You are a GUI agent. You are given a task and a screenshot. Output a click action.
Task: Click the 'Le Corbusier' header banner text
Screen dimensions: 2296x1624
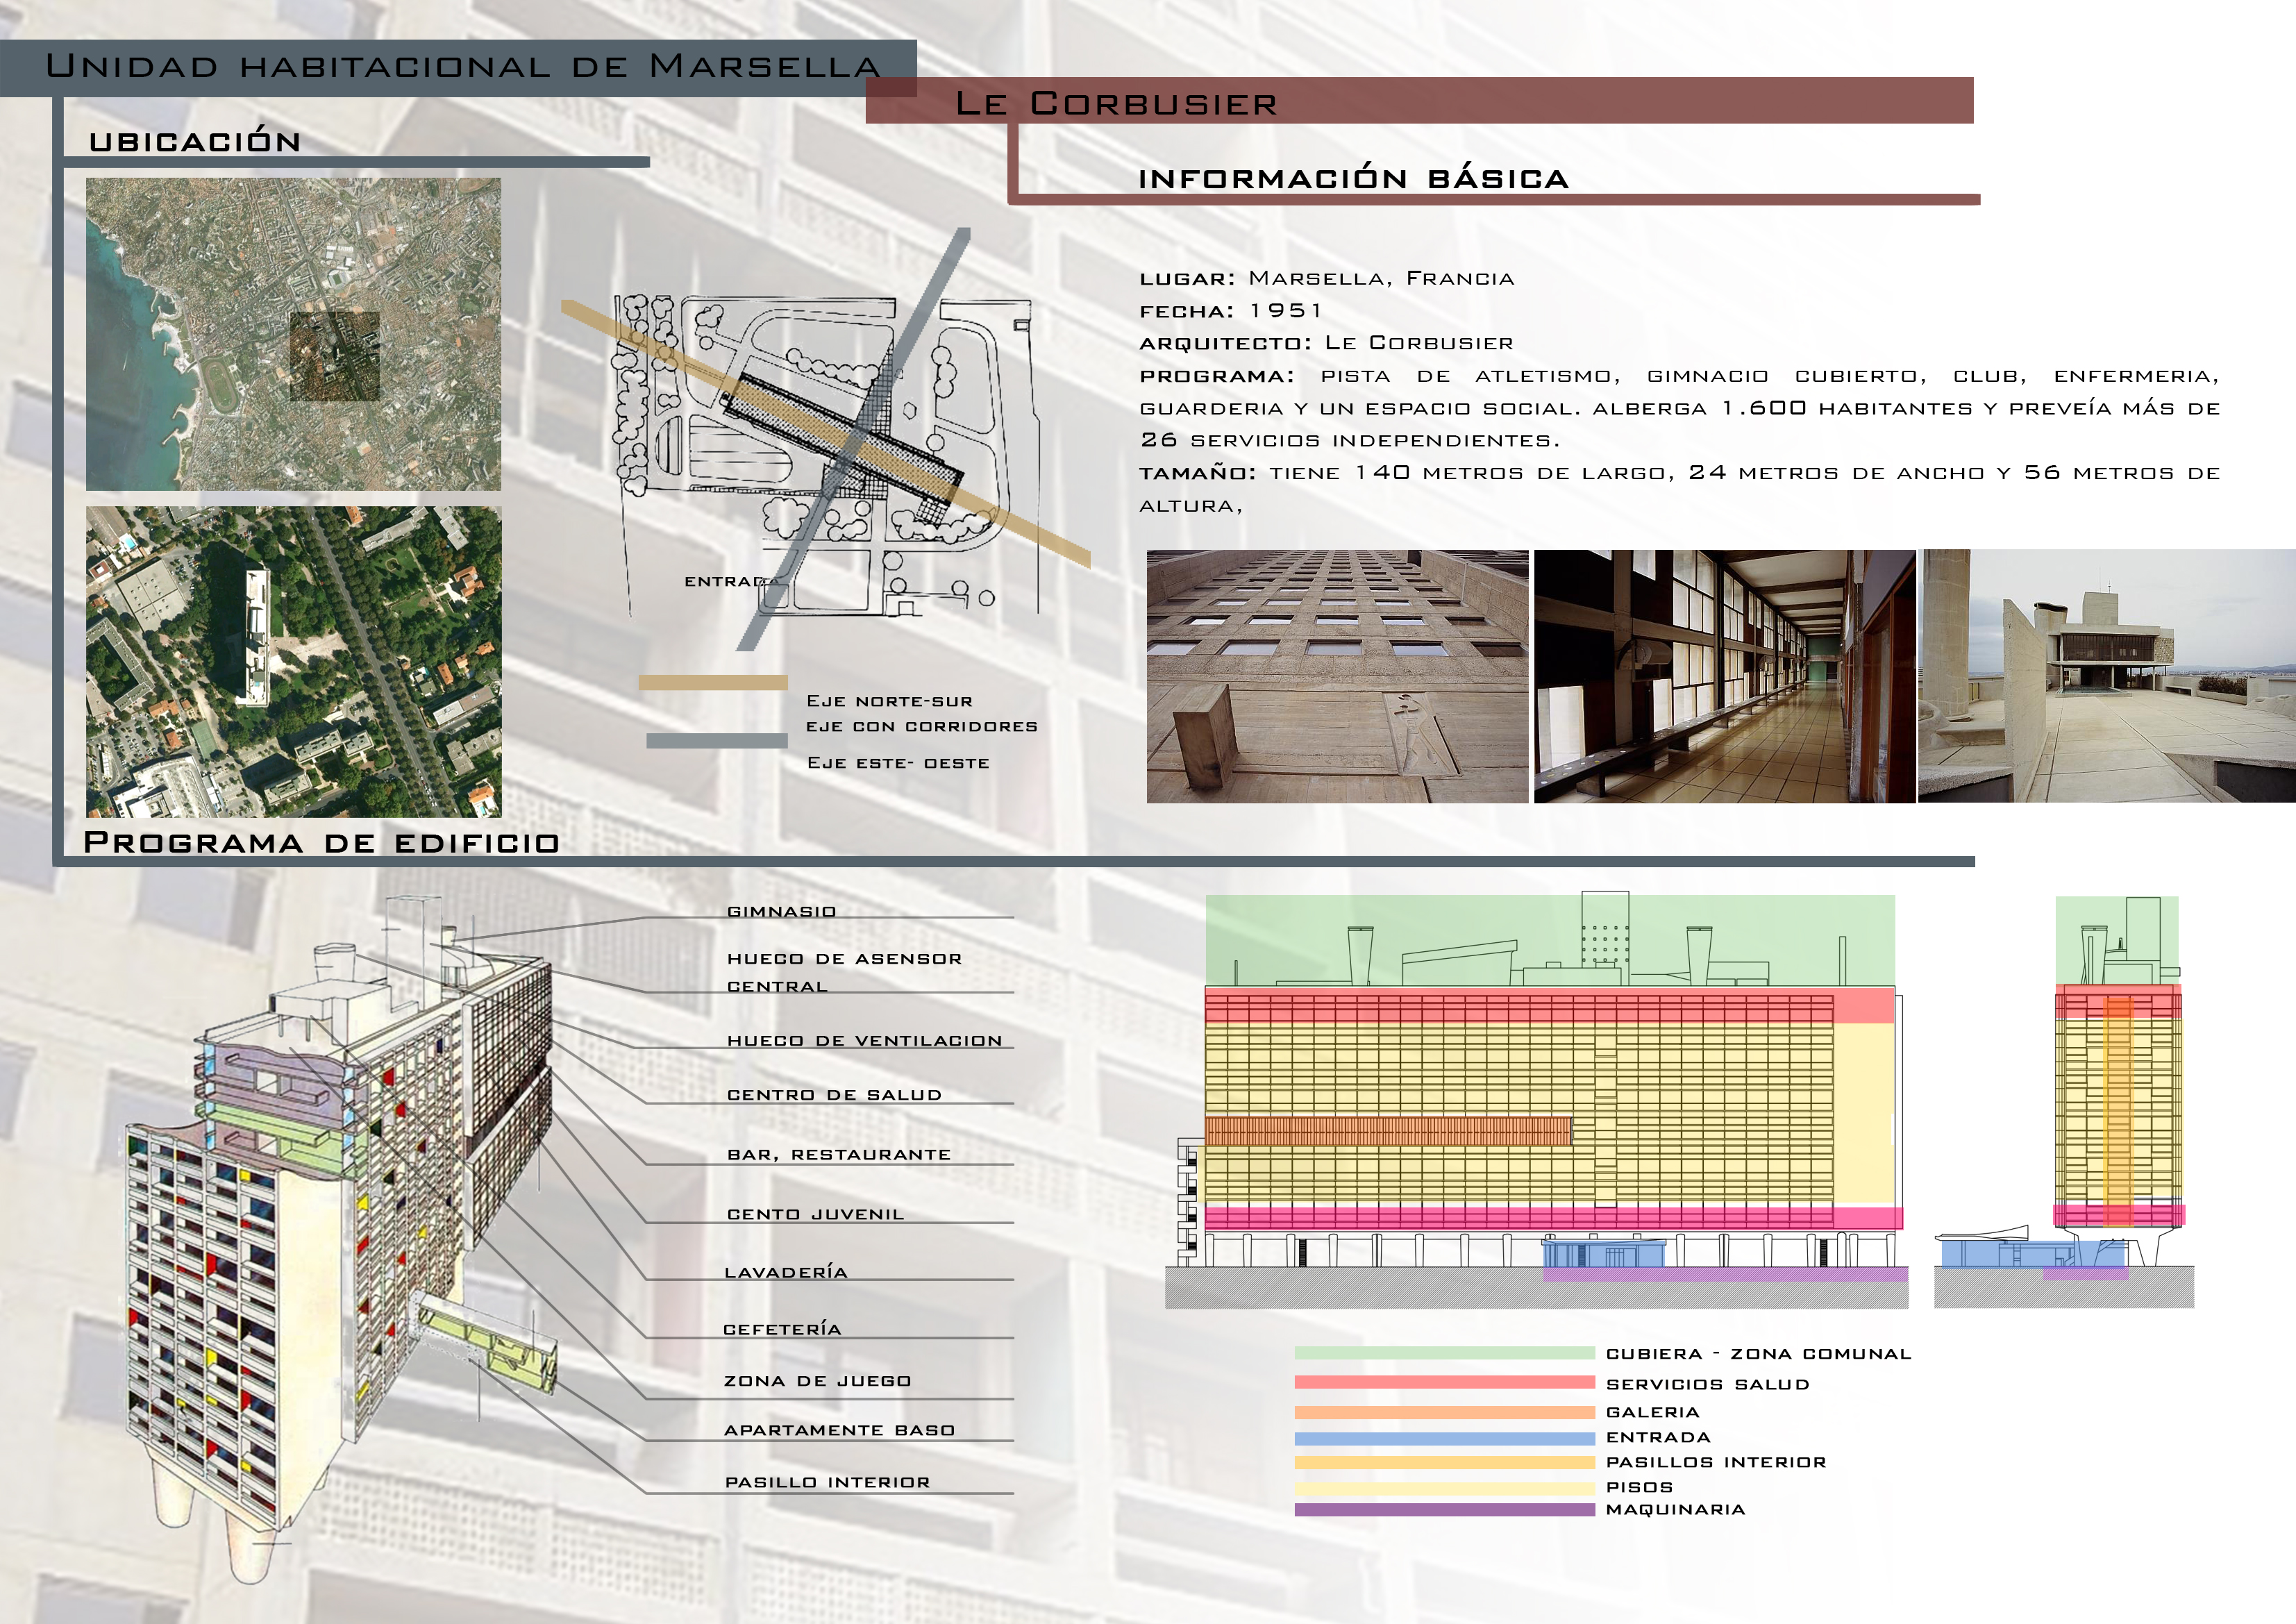pos(1116,103)
